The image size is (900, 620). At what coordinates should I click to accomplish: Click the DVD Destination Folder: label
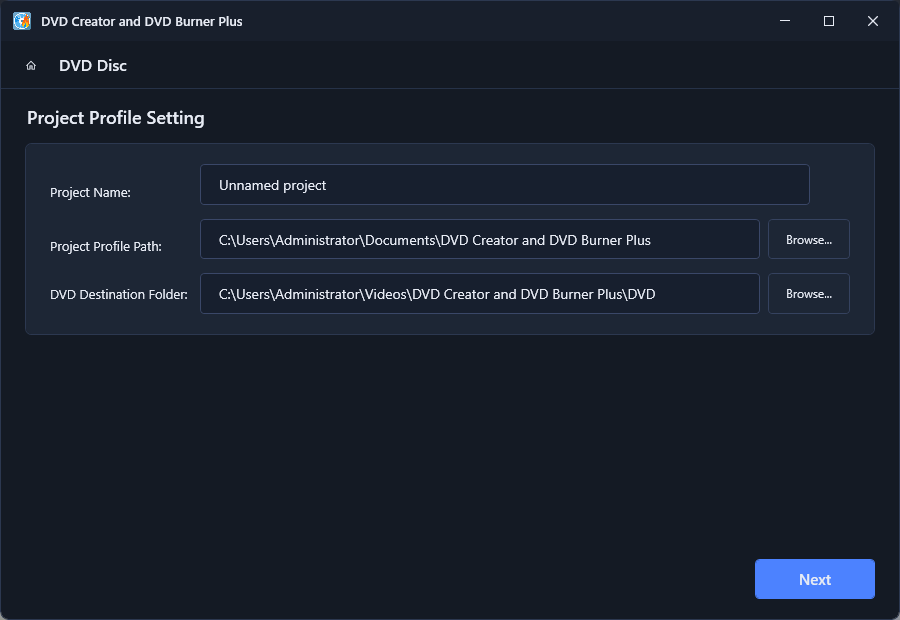click(x=119, y=294)
